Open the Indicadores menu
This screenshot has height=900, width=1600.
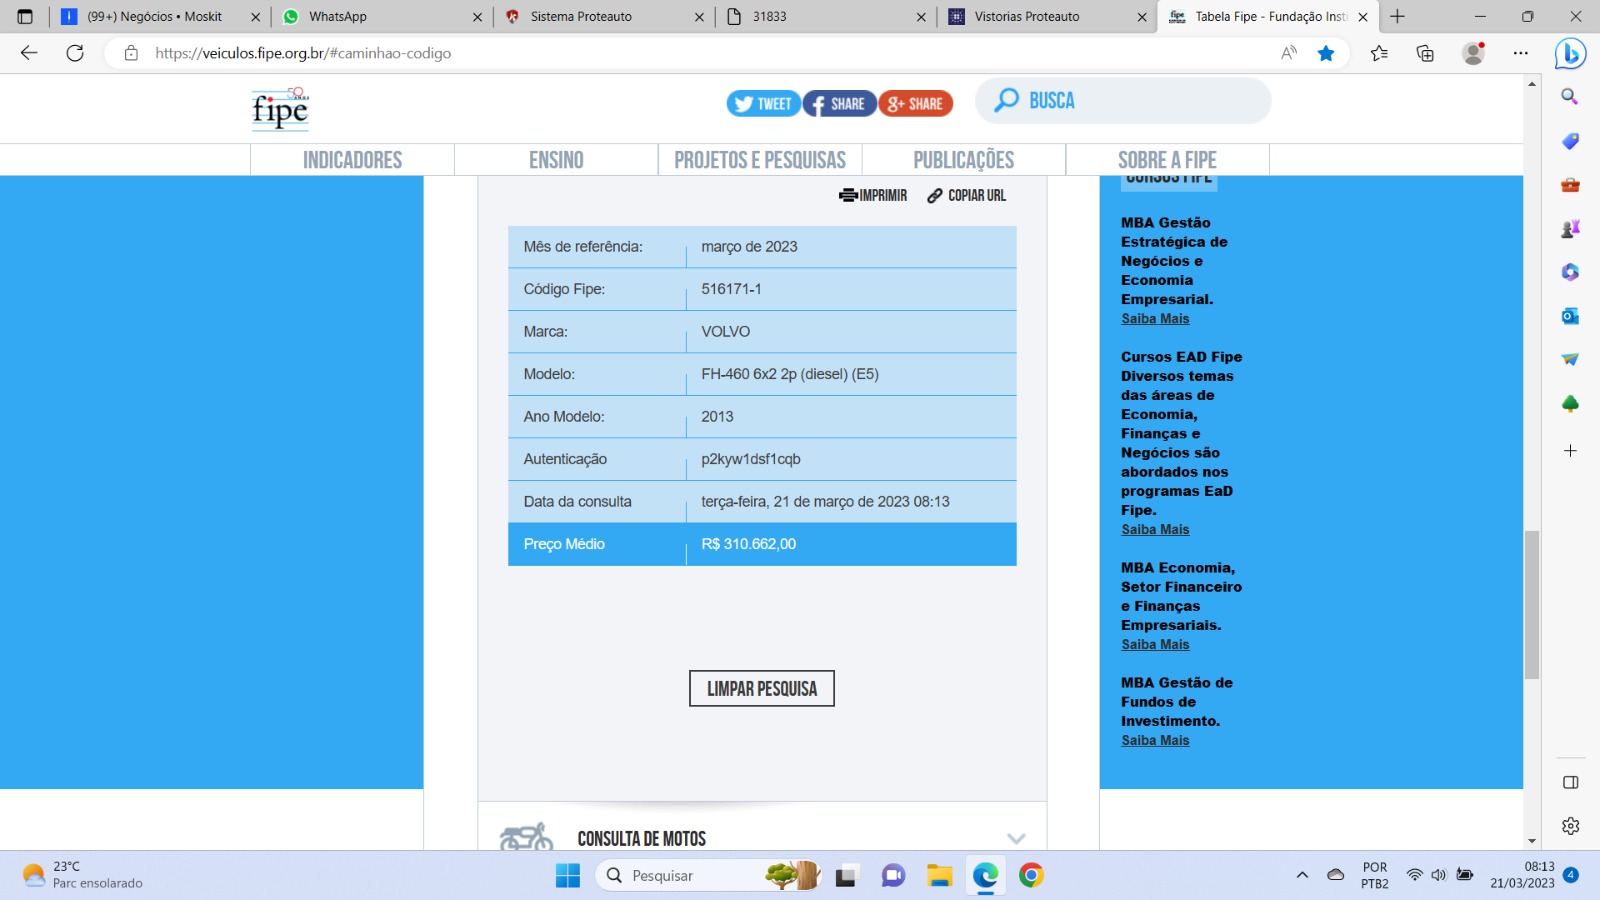(352, 160)
